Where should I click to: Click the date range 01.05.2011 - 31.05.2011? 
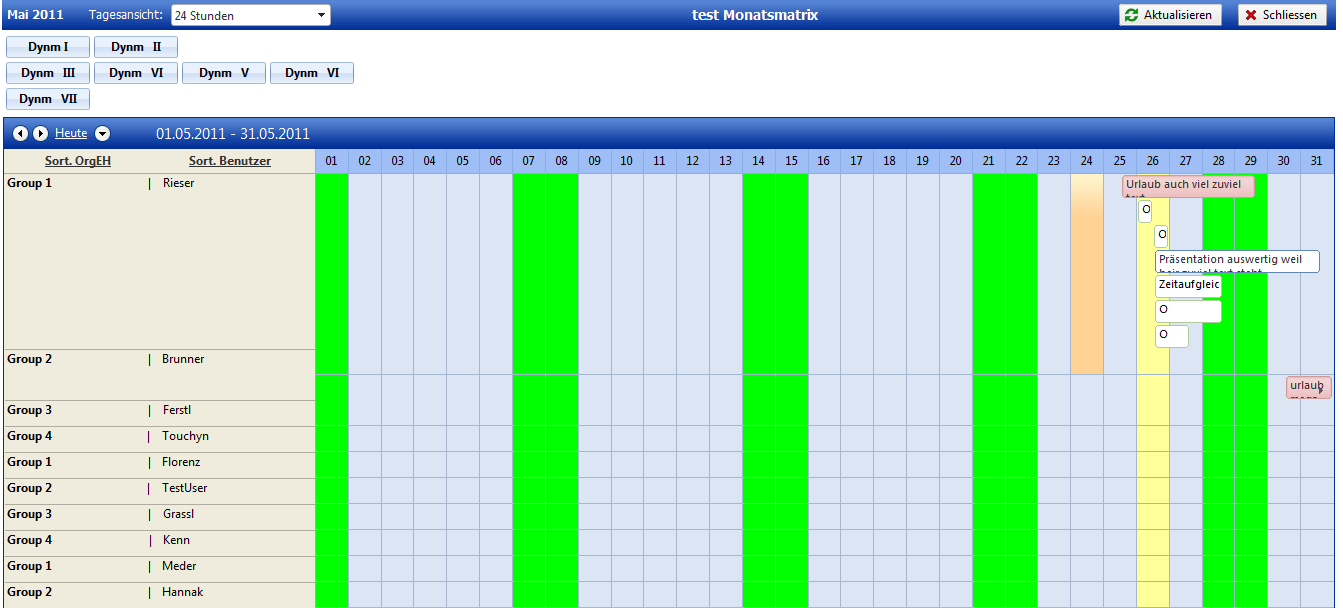[x=233, y=134]
